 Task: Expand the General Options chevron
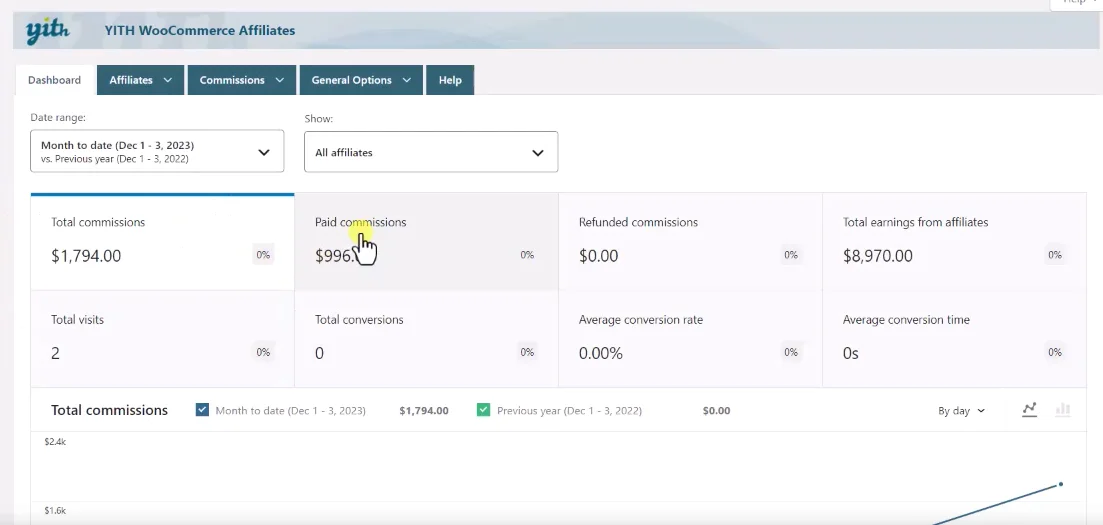407,80
